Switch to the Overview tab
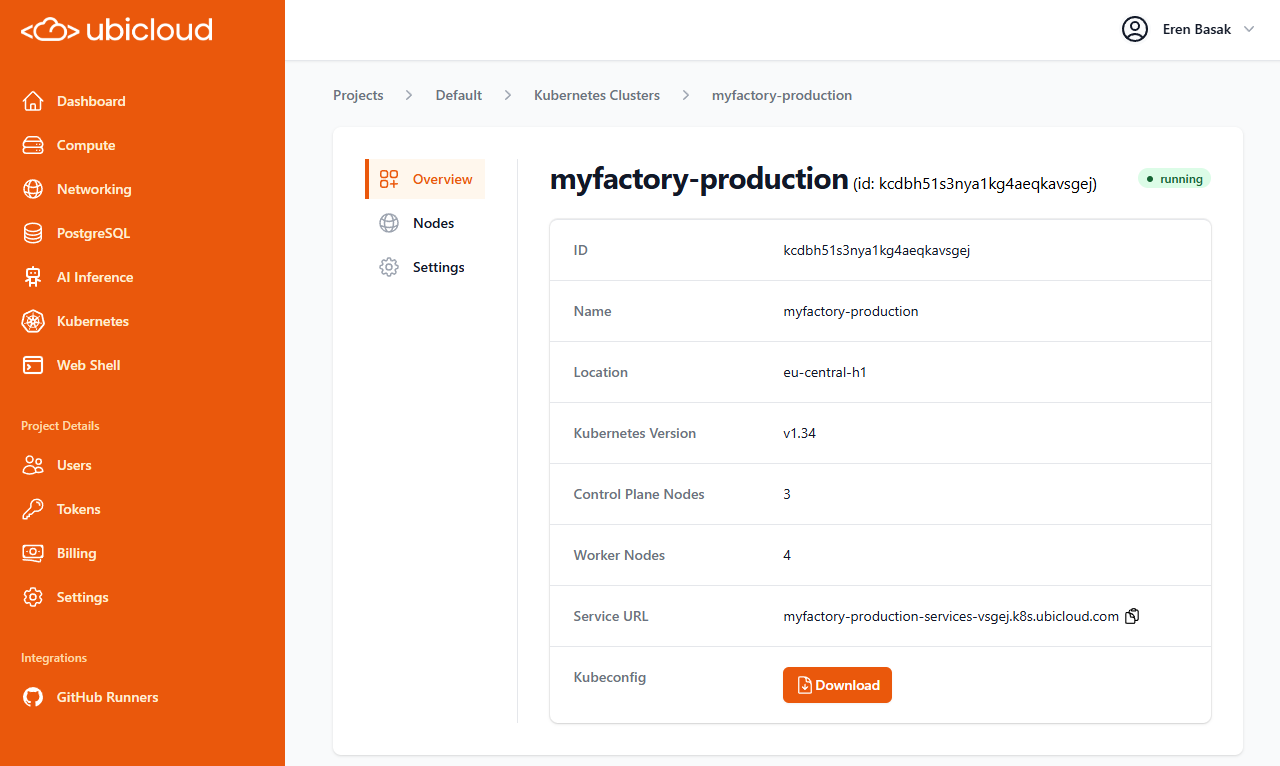Viewport: 1280px width, 766px height. tap(425, 179)
